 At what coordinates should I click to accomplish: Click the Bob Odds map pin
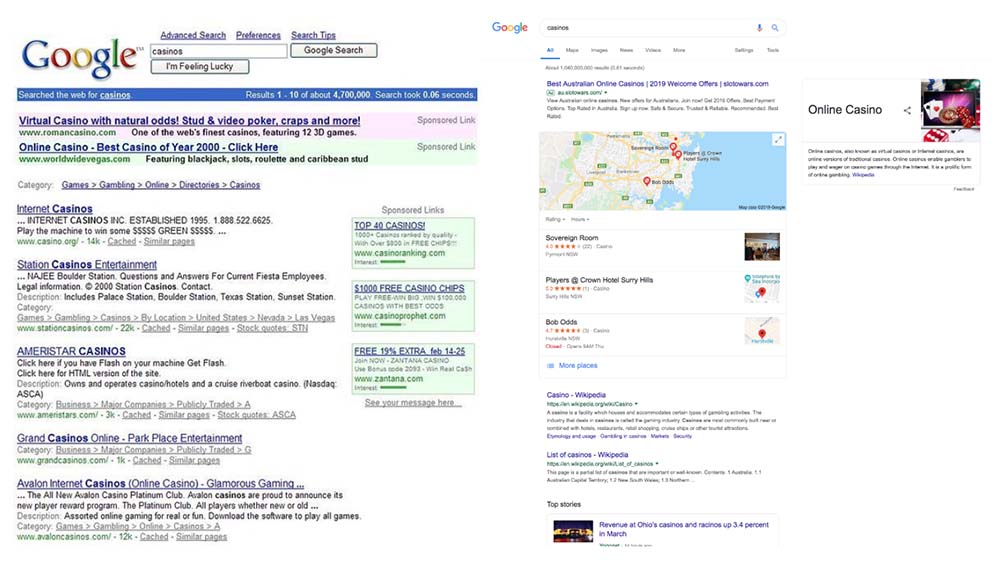tap(647, 182)
